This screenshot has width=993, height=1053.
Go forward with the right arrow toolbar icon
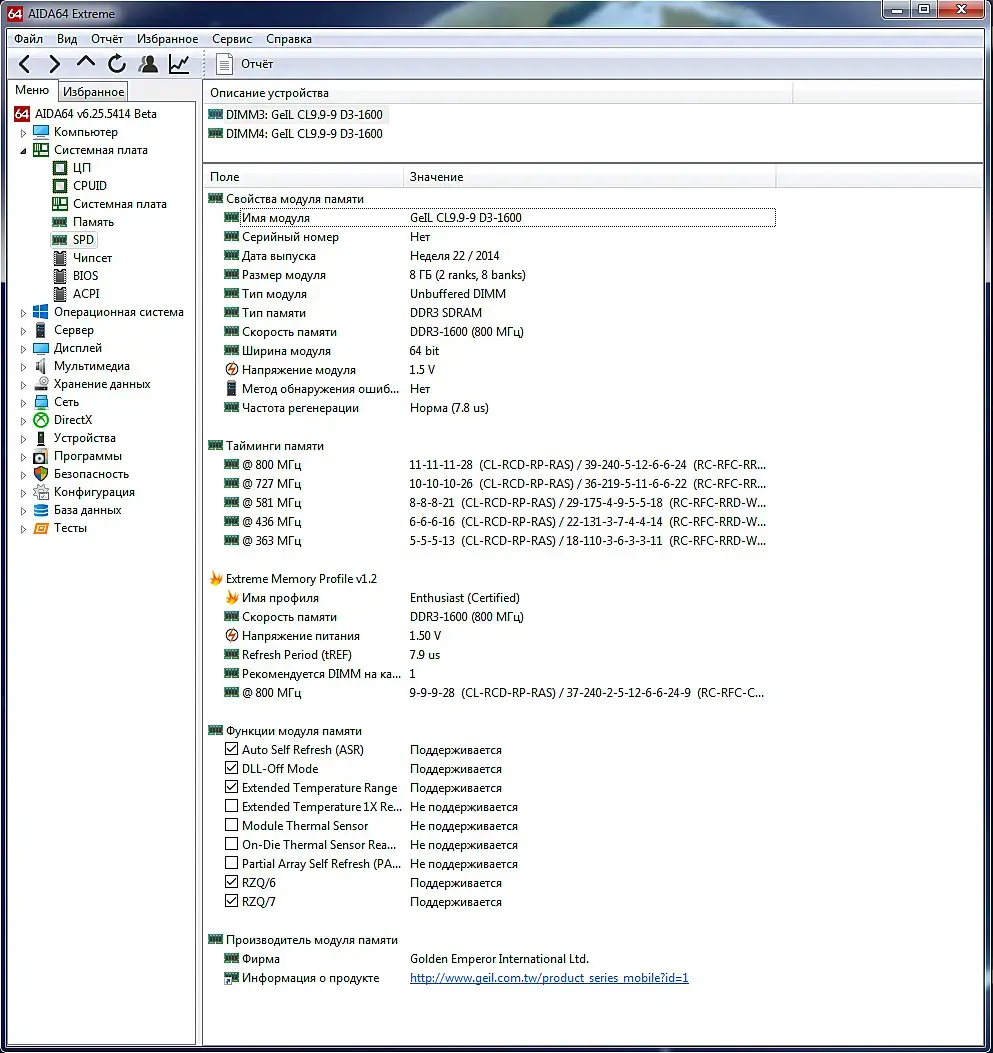coord(55,64)
